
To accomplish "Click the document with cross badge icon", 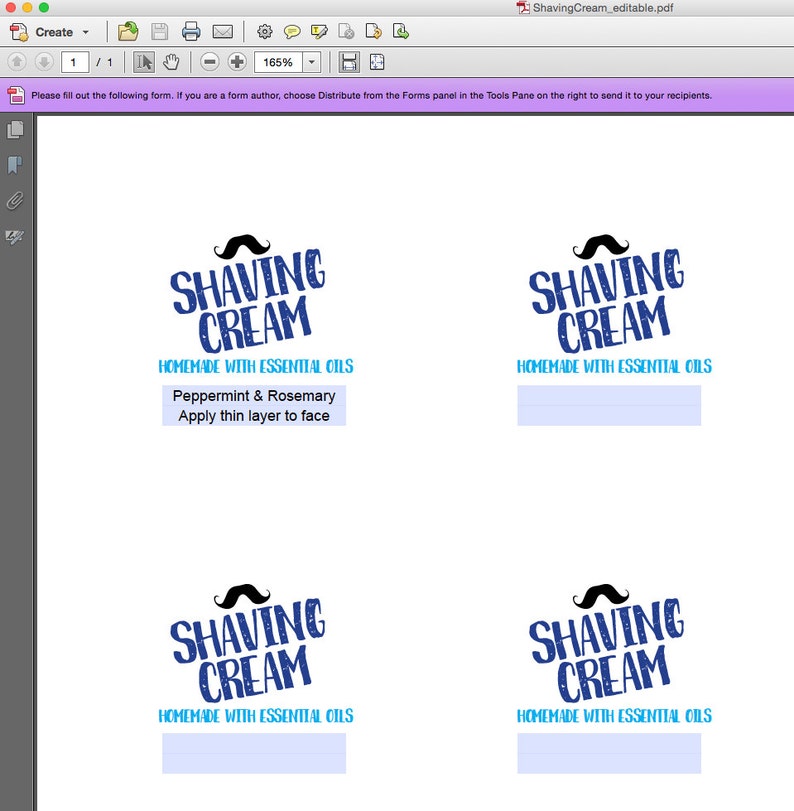I will [346, 32].
